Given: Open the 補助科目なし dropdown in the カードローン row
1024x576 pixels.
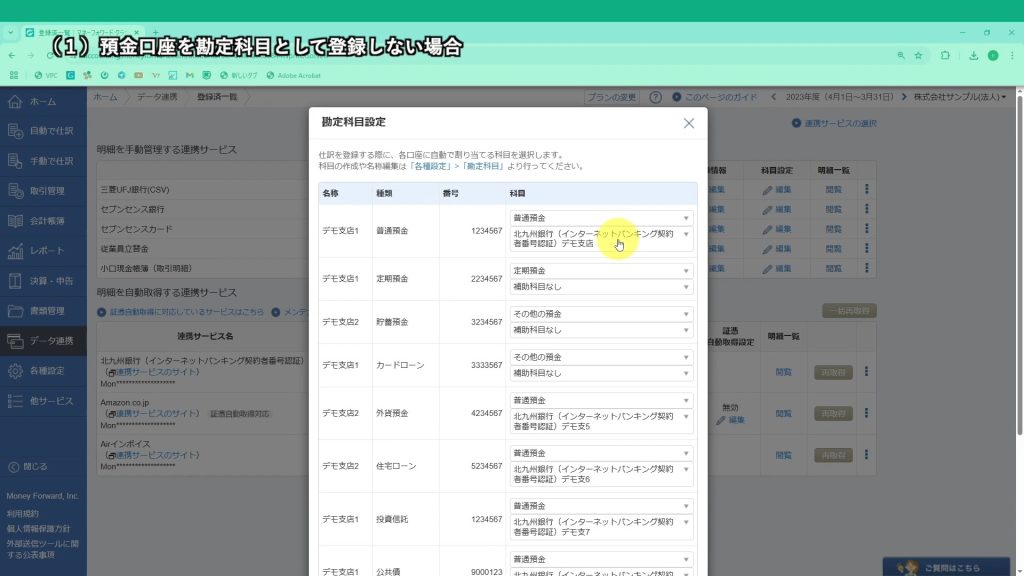Looking at the screenshot, I should pyautogui.click(x=601, y=374).
